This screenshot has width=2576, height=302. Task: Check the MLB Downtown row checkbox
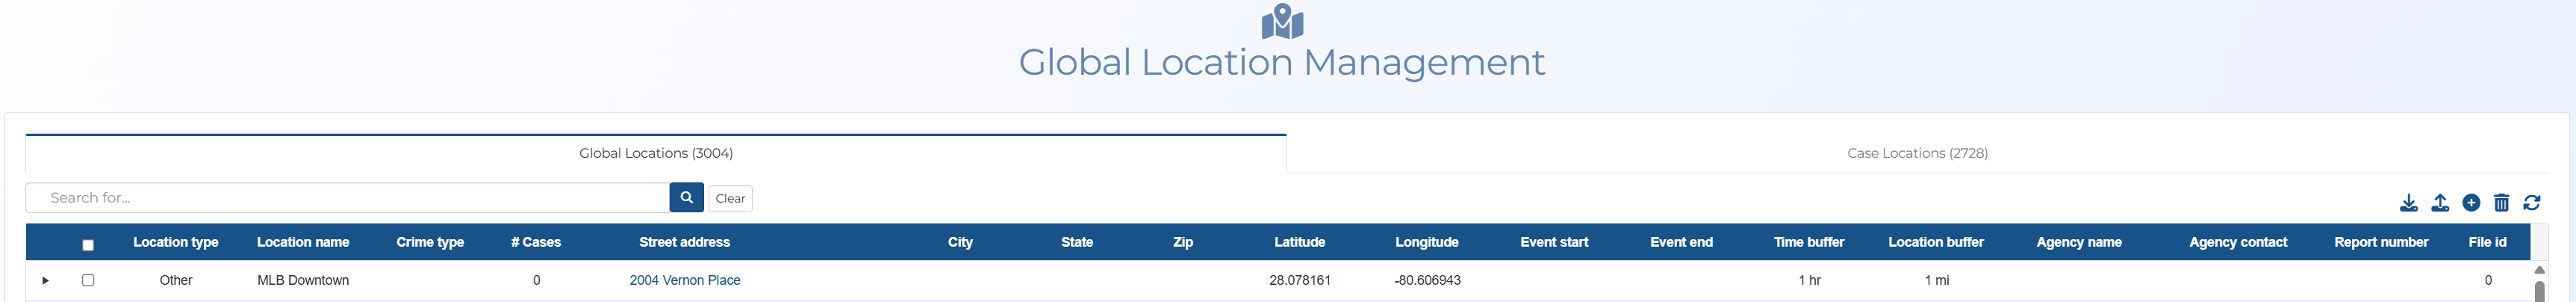(88, 280)
